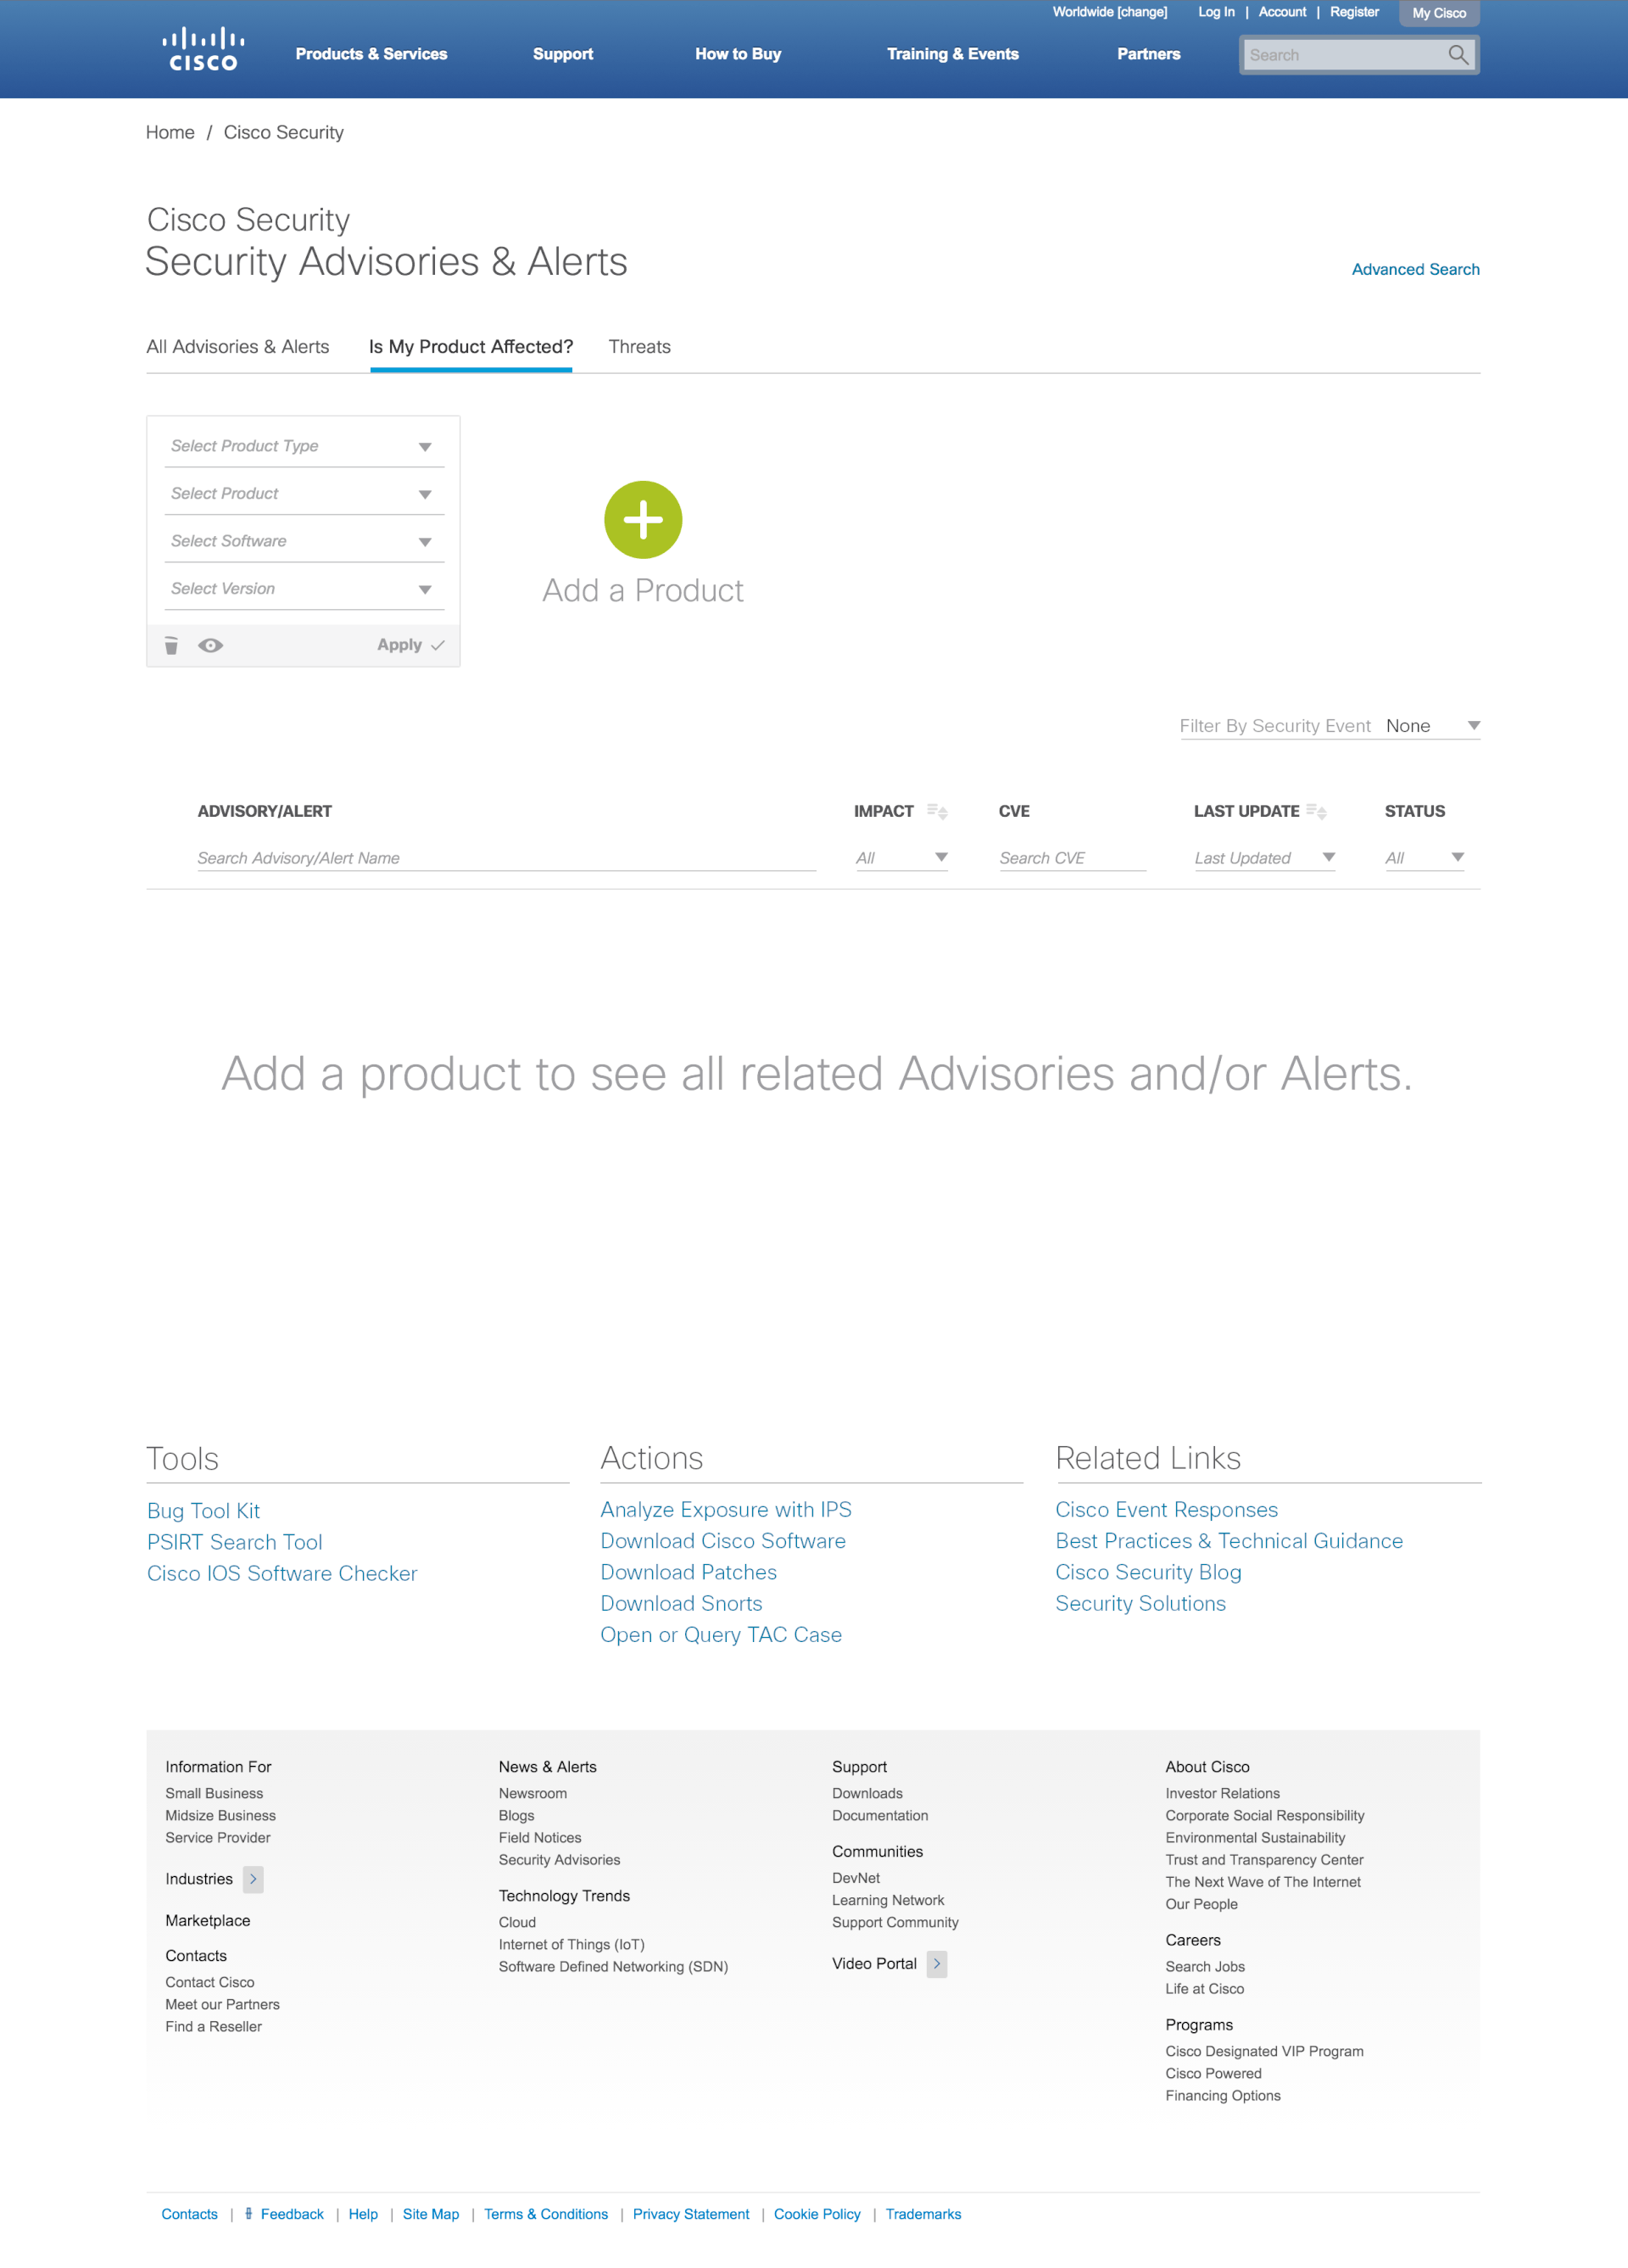Switch to All Advisories & Alerts tab

pos(238,347)
